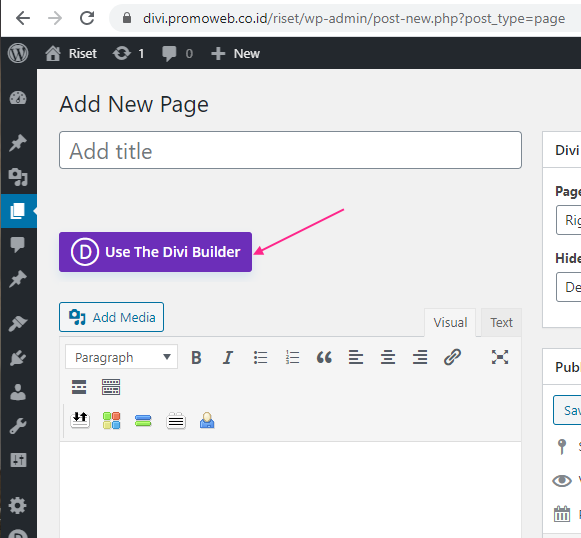581x538 pixels.
Task: Click the person author shortcode icon
Action: click(x=207, y=421)
